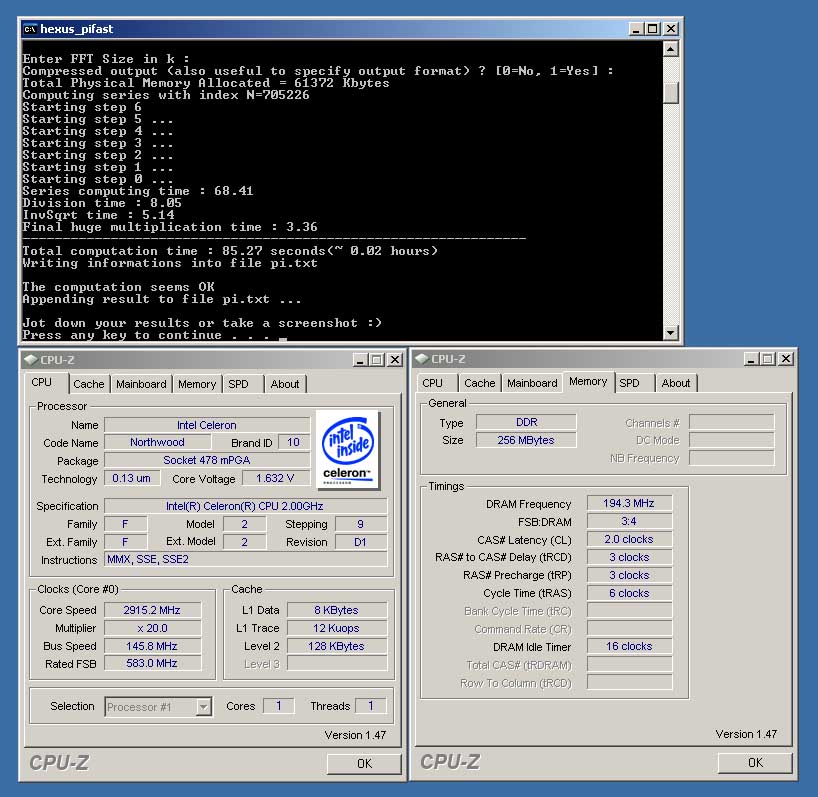Close the hexus_pifast console window
818x797 pixels.
(x=671, y=29)
